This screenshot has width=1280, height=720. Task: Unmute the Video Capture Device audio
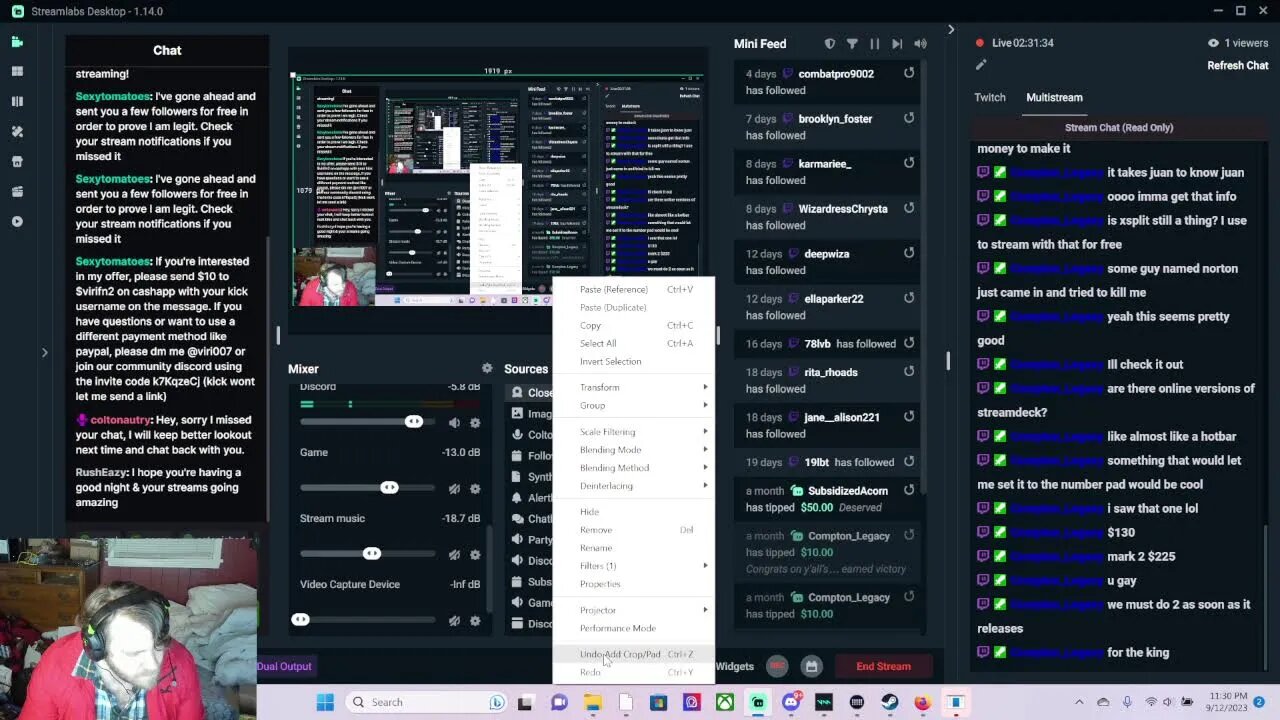tap(454, 621)
